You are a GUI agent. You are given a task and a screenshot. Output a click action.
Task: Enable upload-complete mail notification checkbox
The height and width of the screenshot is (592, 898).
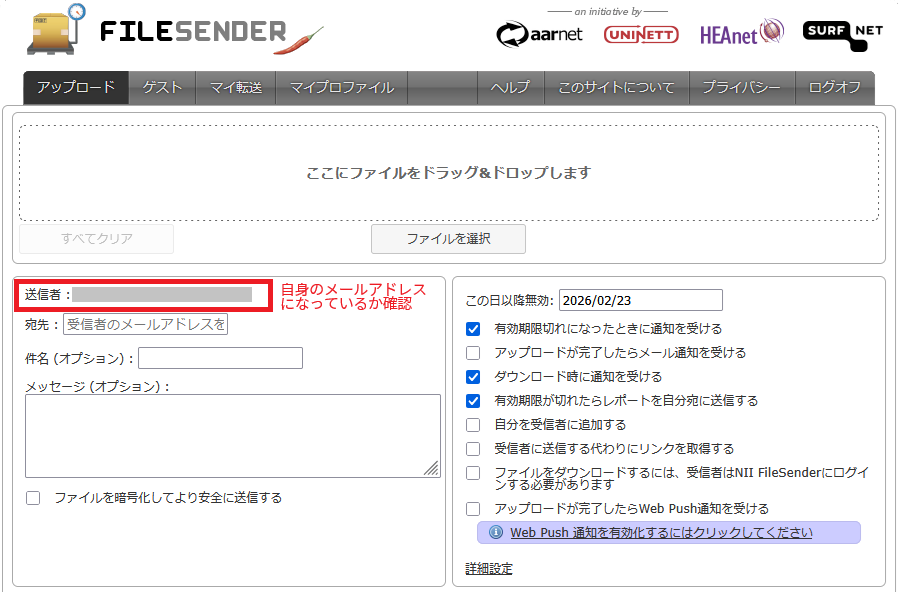473,352
